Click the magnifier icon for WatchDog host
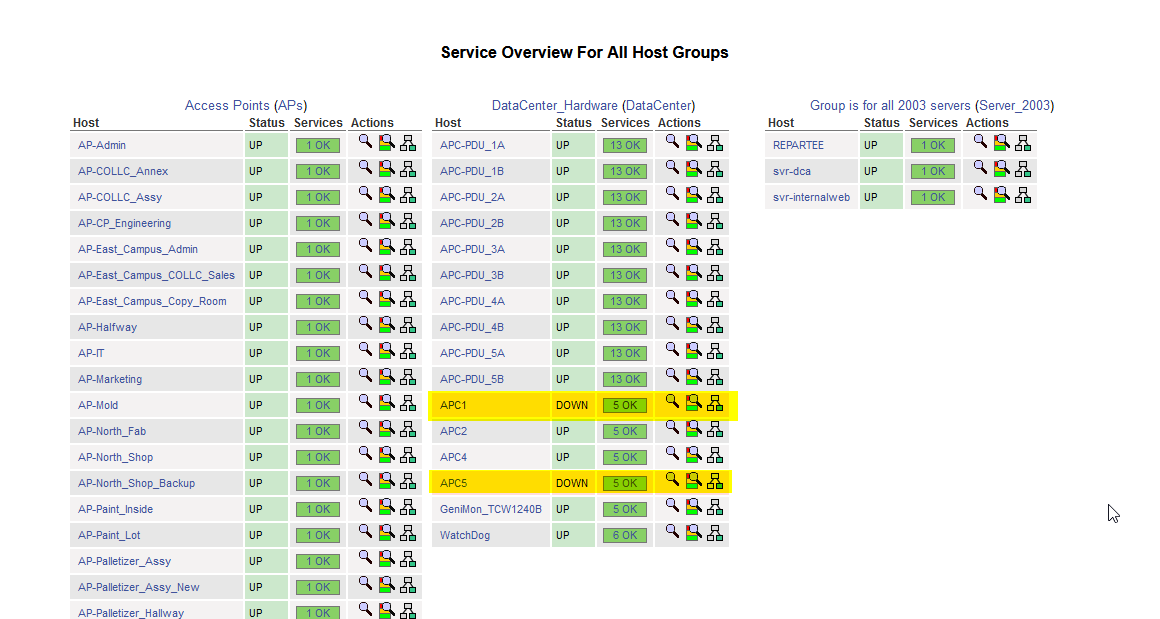The image size is (1160, 619). (x=672, y=533)
